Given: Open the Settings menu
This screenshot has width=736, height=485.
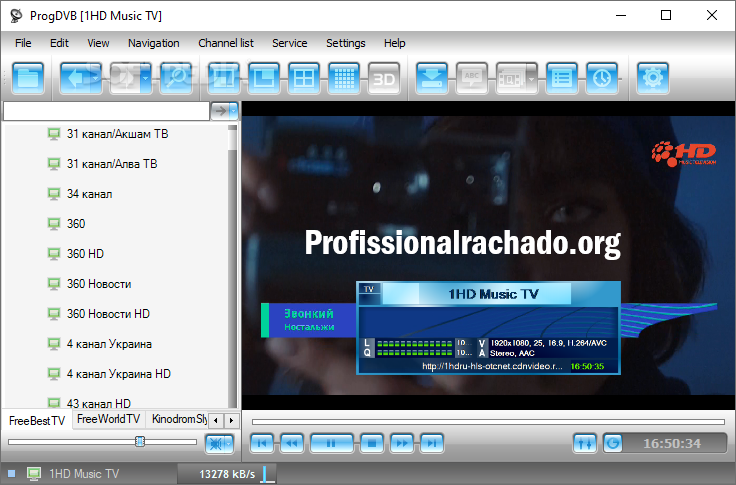Looking at the screenshot, I should tap(345, 43).
